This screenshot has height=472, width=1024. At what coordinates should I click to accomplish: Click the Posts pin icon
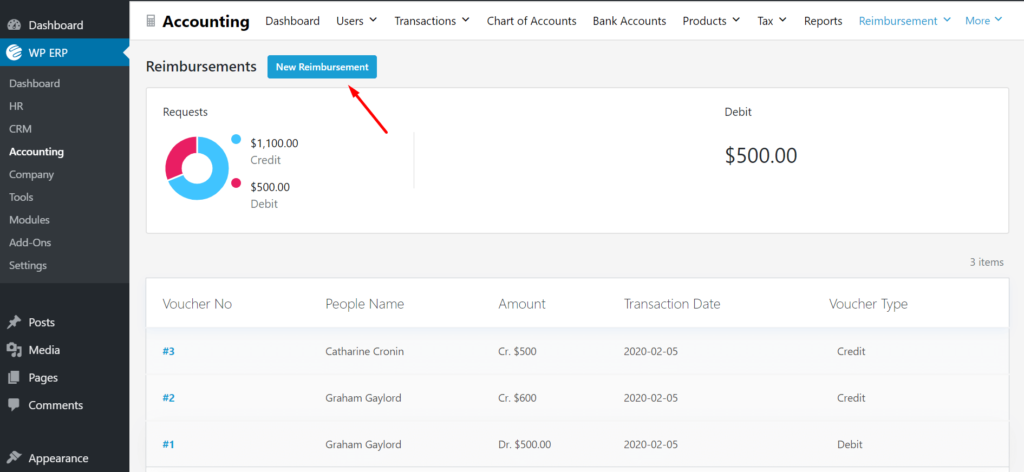click(x=14, y=323)
